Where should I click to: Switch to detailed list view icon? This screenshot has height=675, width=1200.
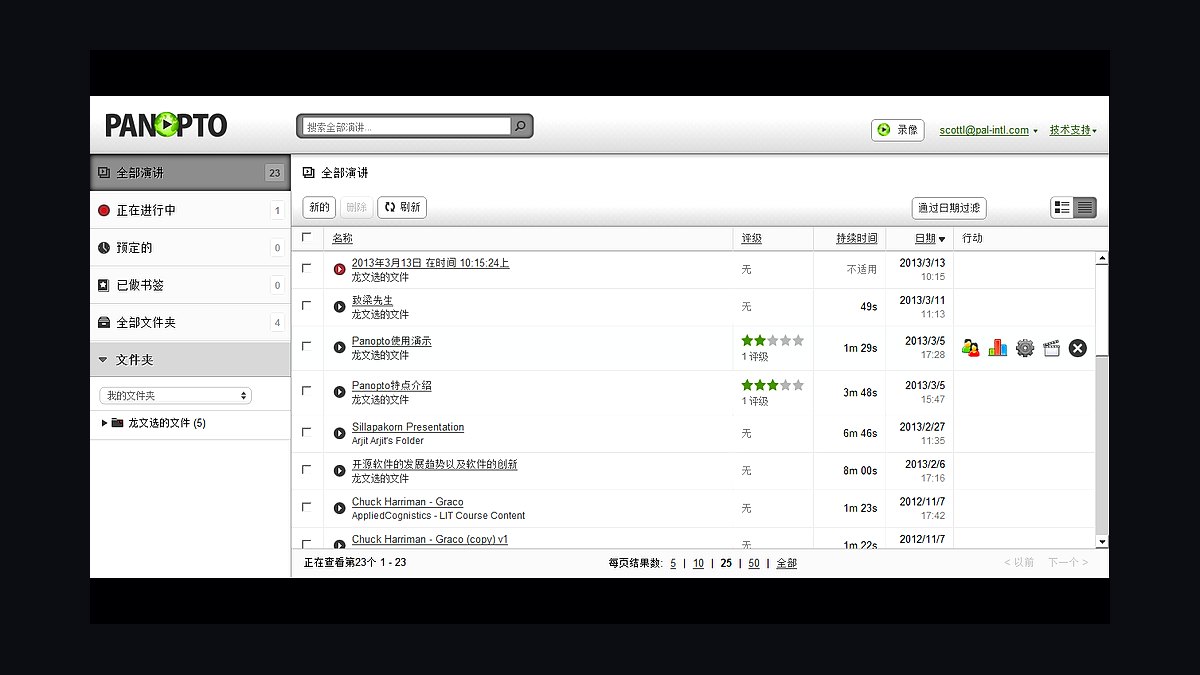point(1062,208)
